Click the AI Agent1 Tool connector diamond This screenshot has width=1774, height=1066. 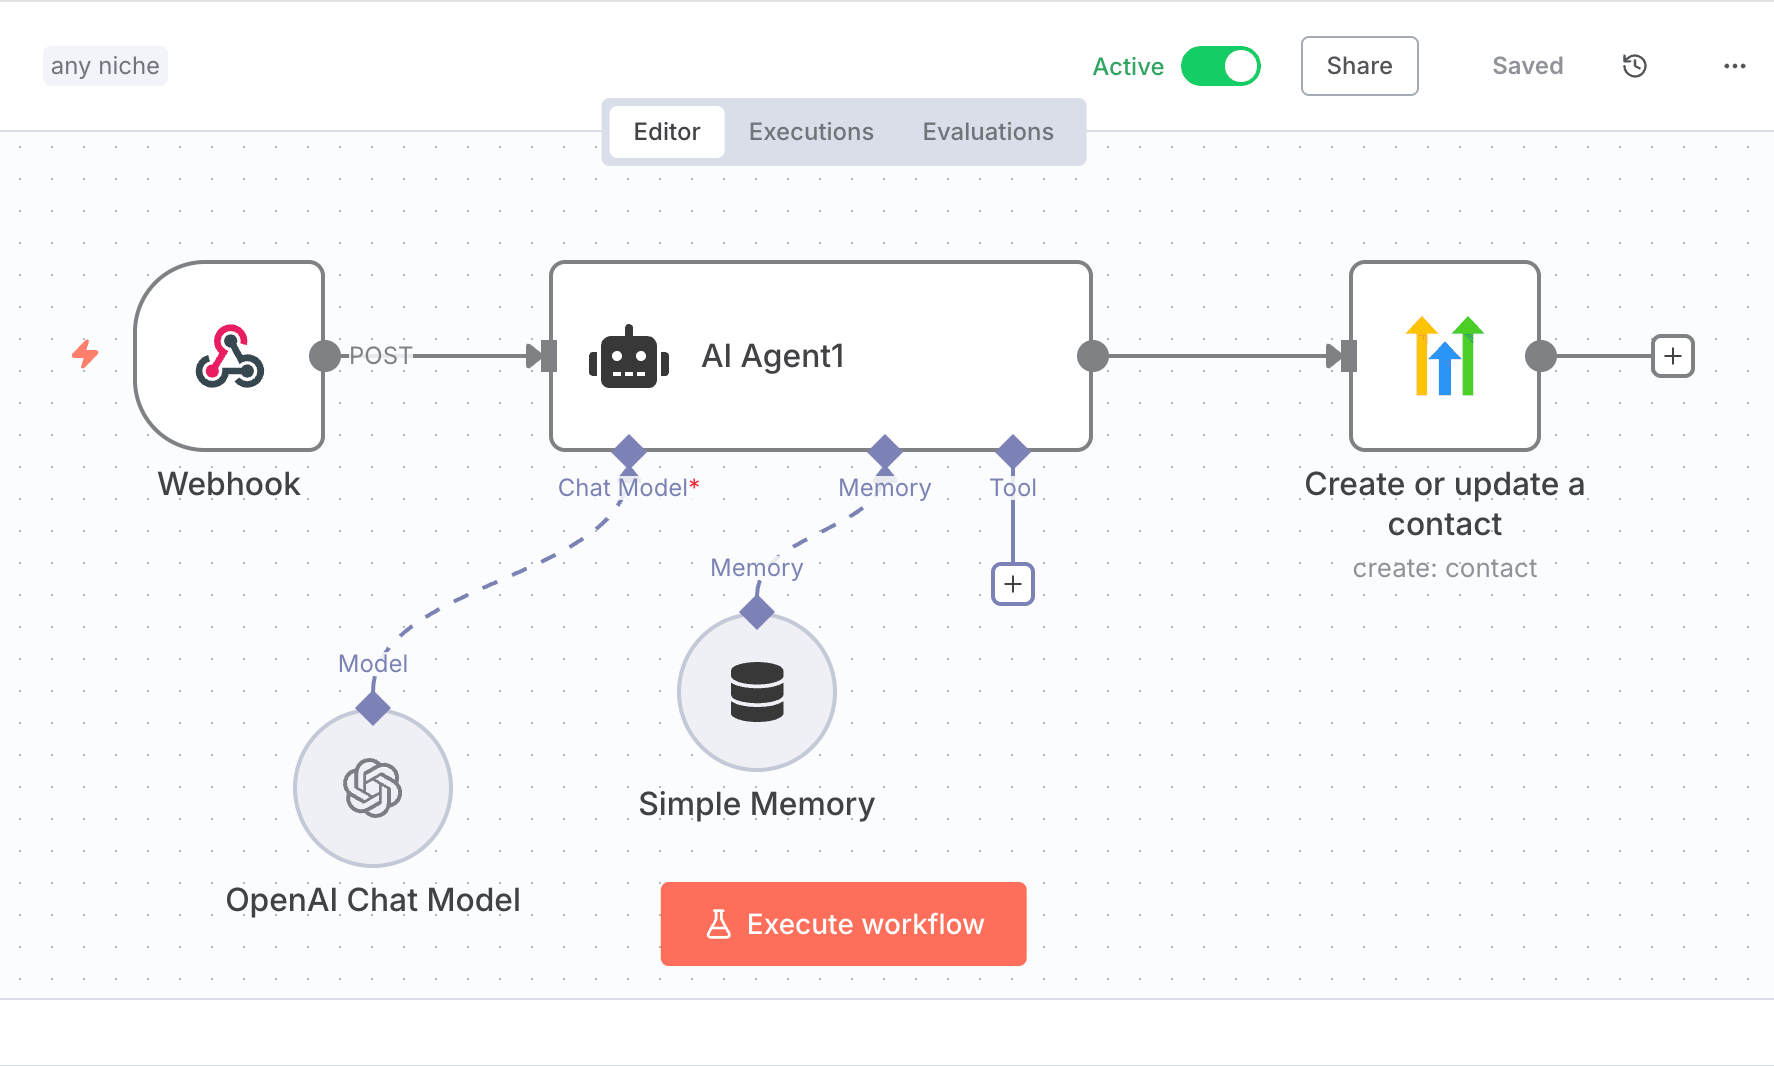[x=1013, y=452]
